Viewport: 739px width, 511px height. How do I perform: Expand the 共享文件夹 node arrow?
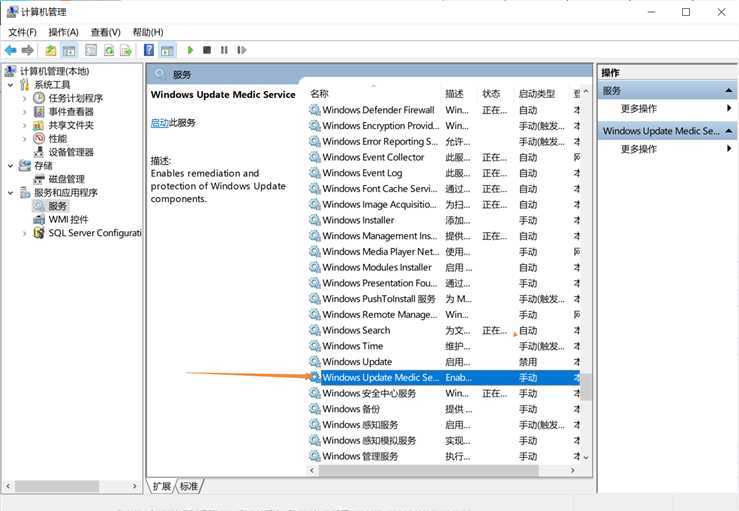(25, 125)
